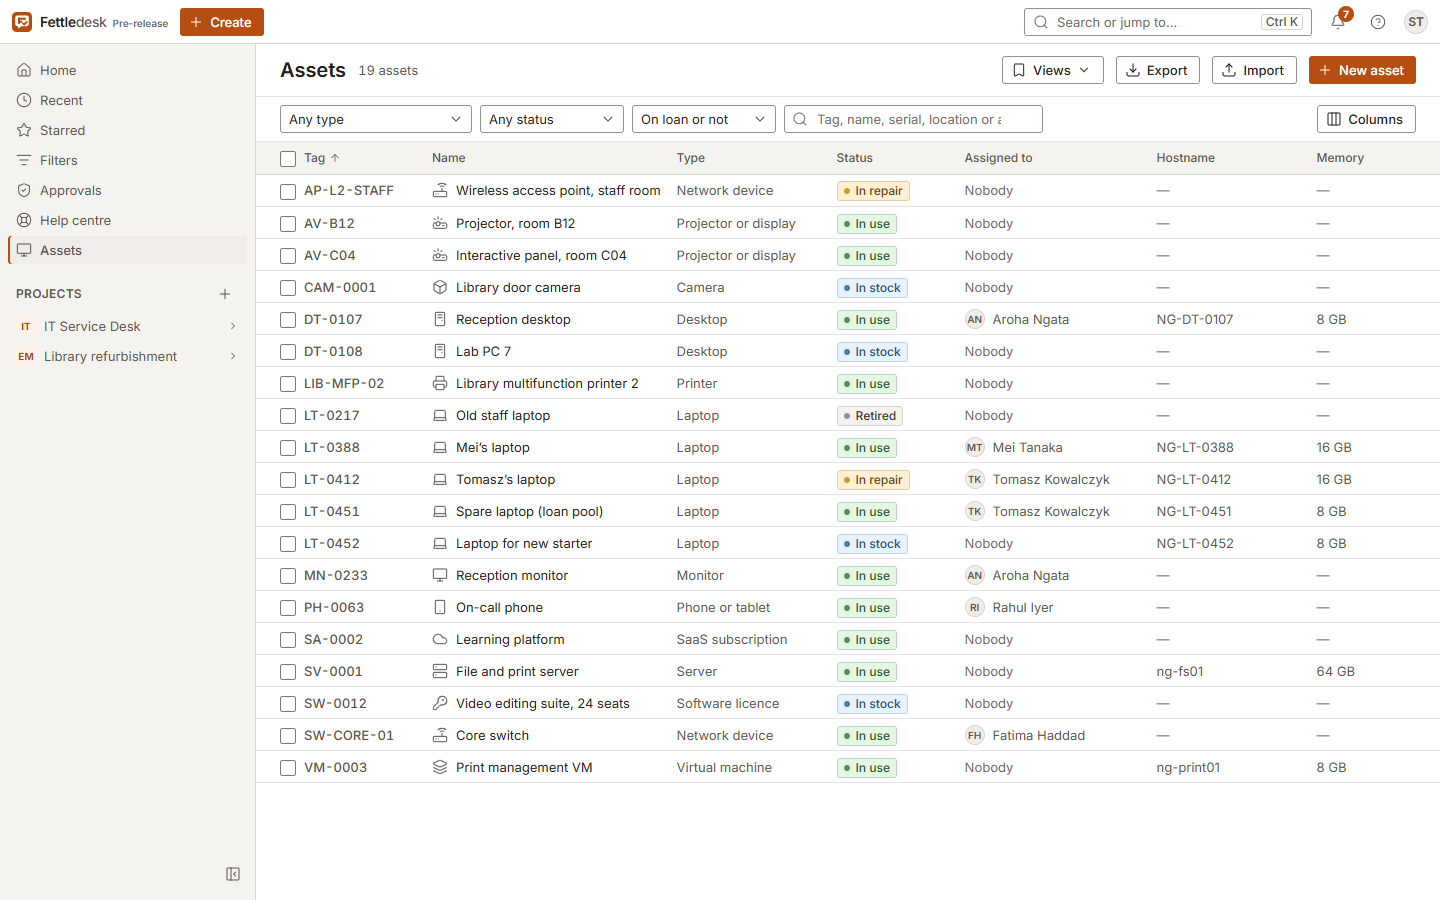Collapse the sidebar panel icon
The width and height of the screenshot is (1440, 900).
pos(233,874)
